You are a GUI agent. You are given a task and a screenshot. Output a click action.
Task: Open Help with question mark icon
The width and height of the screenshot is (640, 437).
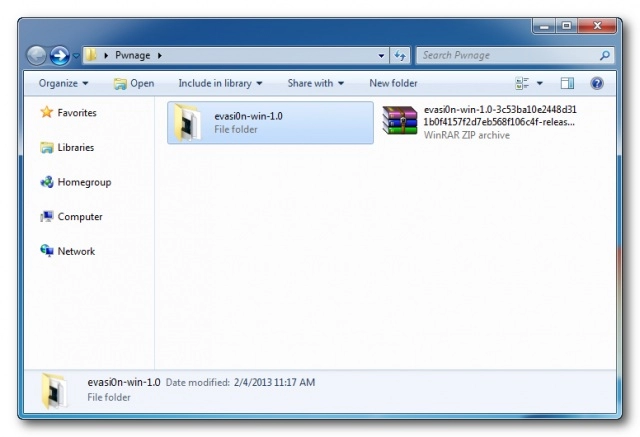(x=597, y=83)
